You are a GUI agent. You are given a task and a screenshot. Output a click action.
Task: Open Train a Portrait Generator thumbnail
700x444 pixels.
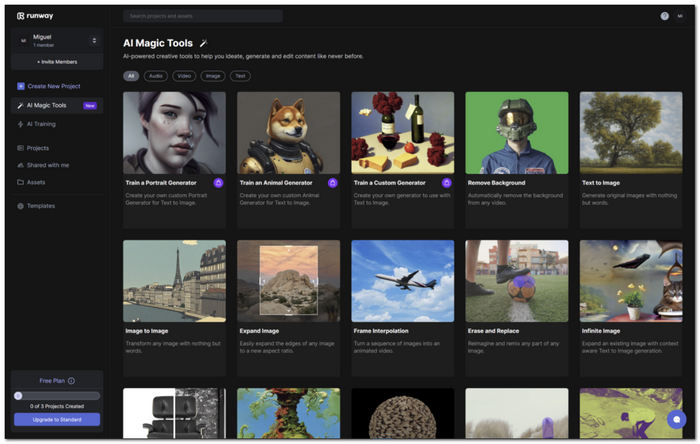pyautogui.click(x=175, y=133)
